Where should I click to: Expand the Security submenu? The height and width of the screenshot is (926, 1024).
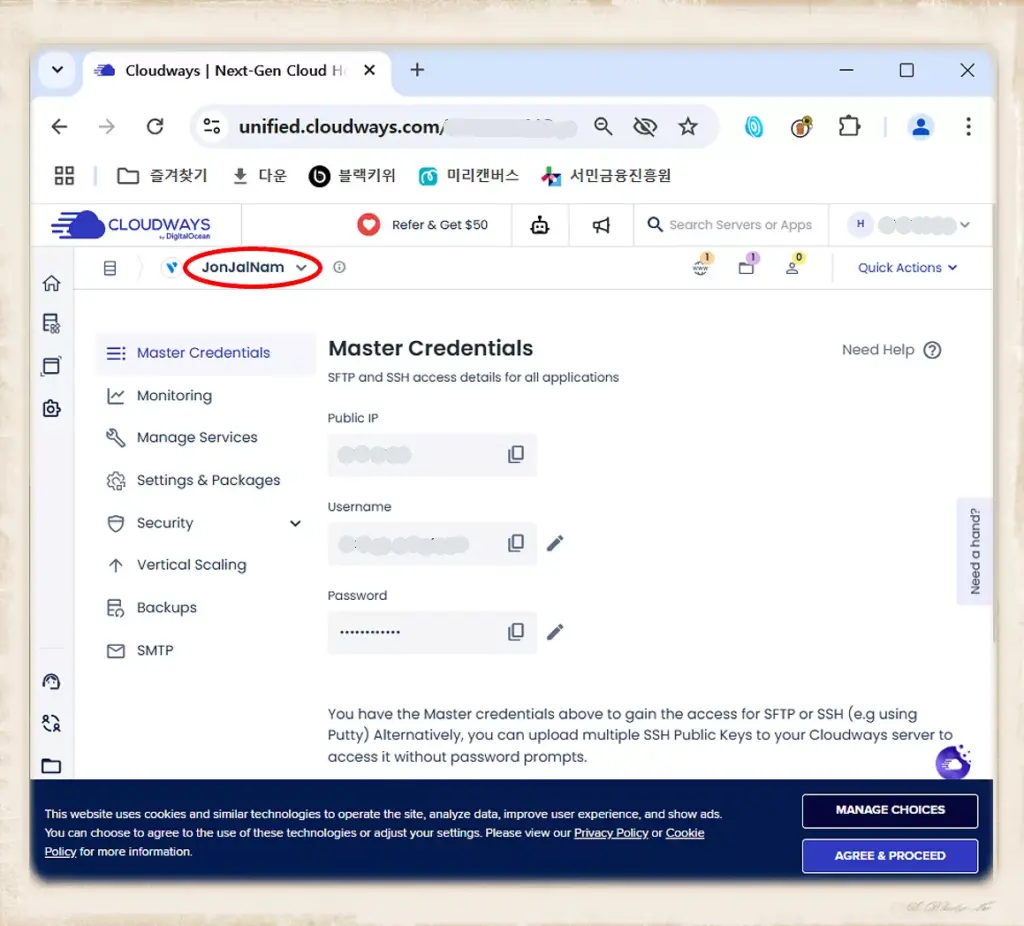(295, 523)
